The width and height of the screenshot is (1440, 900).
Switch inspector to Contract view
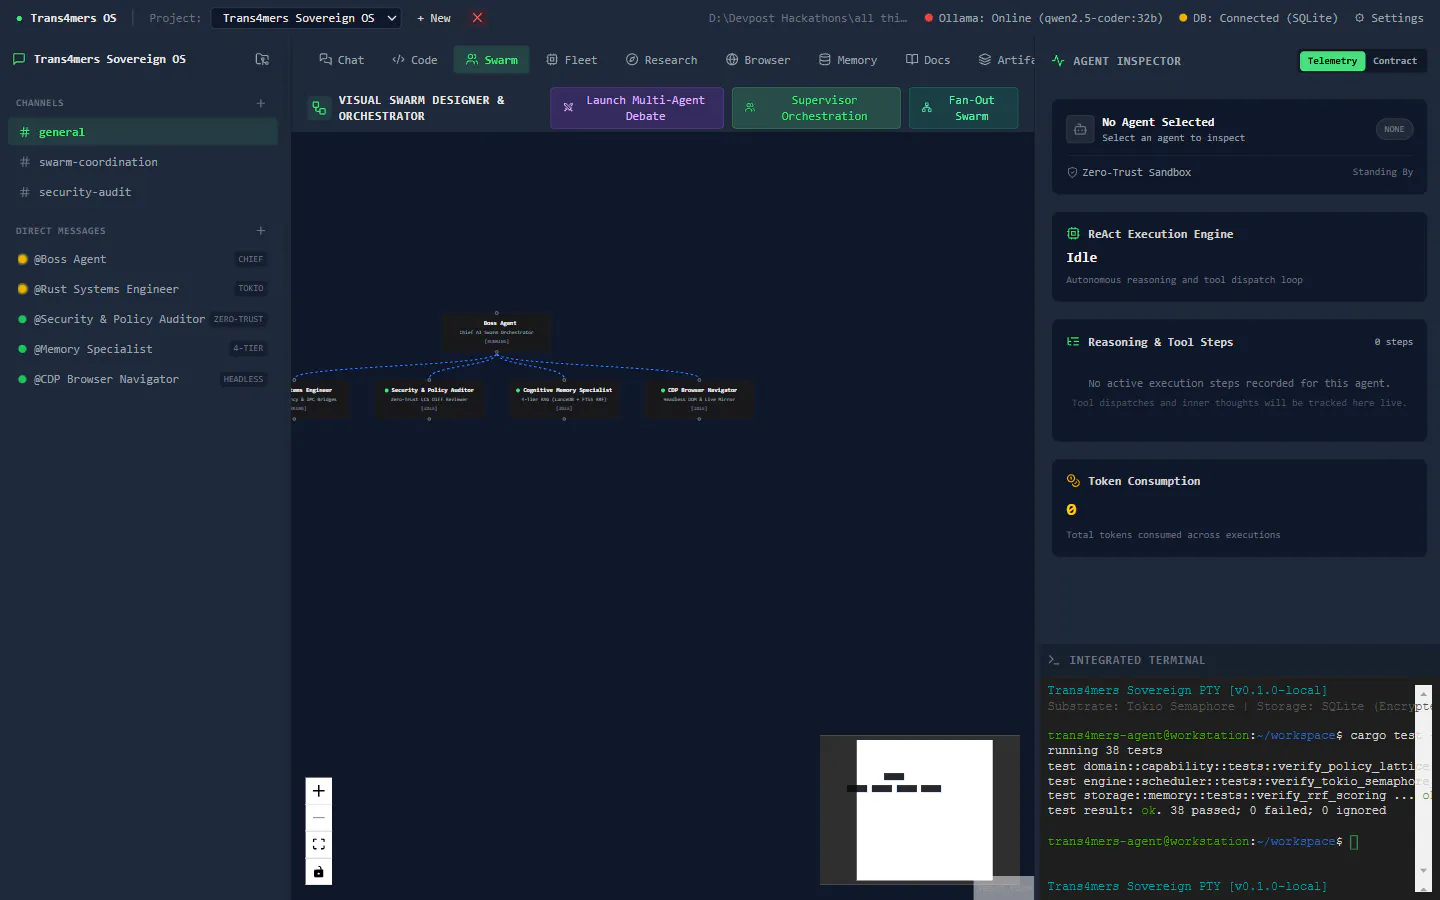[x=1395, y=61]
